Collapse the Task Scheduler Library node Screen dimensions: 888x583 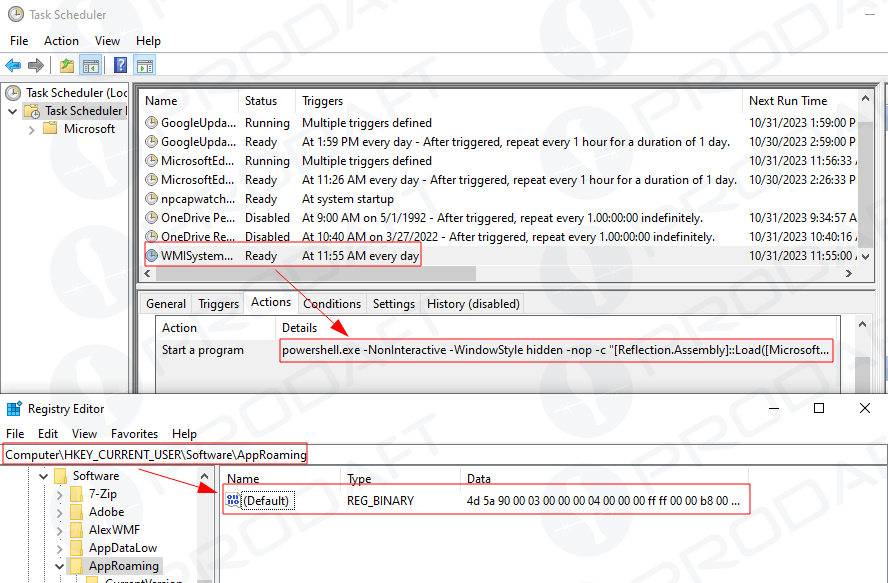[x=12, y=111]
